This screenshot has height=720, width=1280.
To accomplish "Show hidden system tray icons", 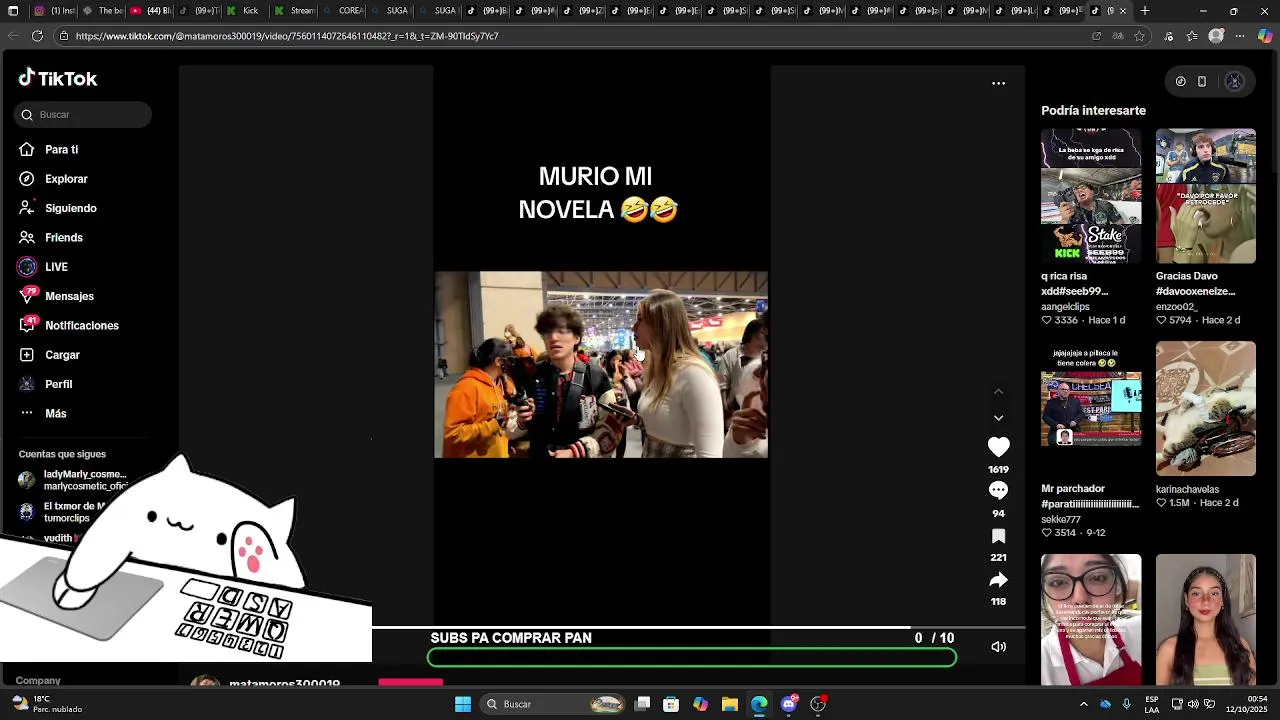I will click(1084, 704).
